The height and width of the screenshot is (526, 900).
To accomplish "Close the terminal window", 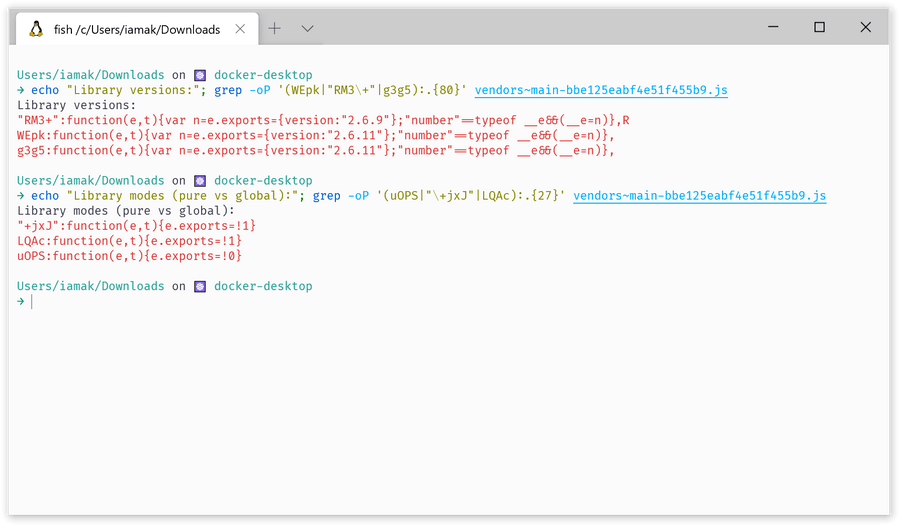I will pos(866,27).
